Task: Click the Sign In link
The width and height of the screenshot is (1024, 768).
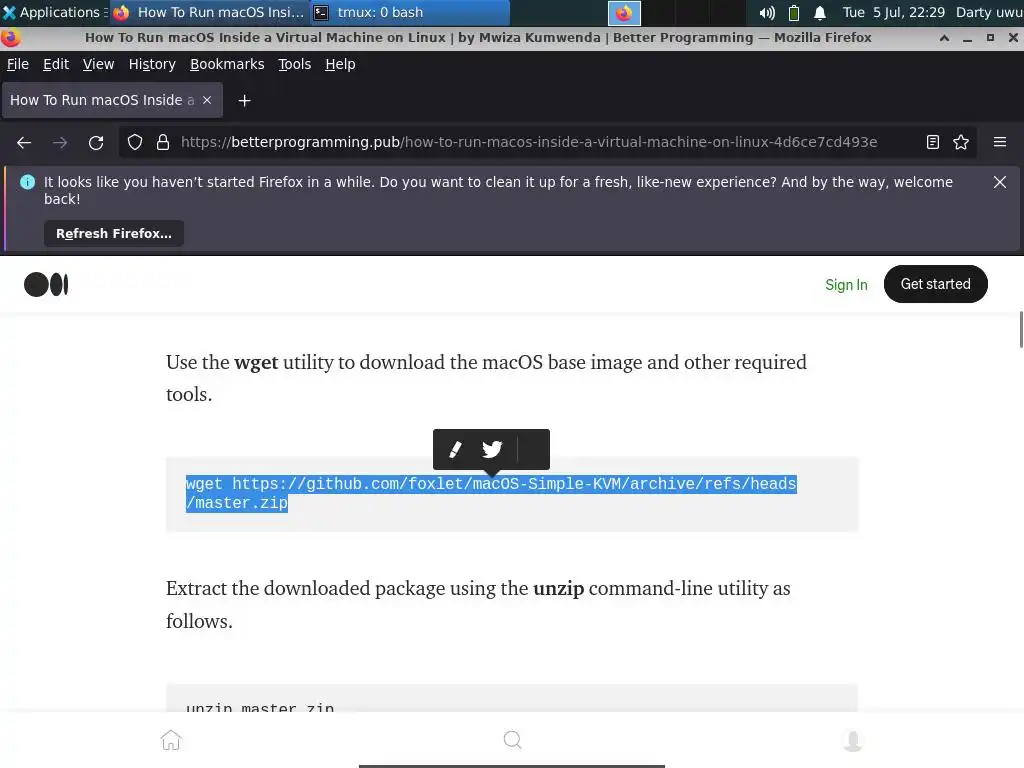Action: tap(846, 285)
